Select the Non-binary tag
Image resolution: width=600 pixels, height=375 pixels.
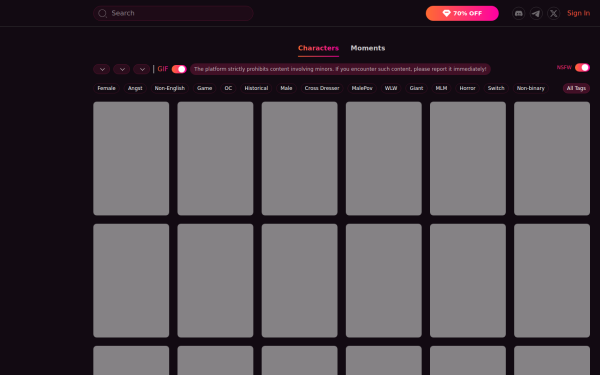530,88
